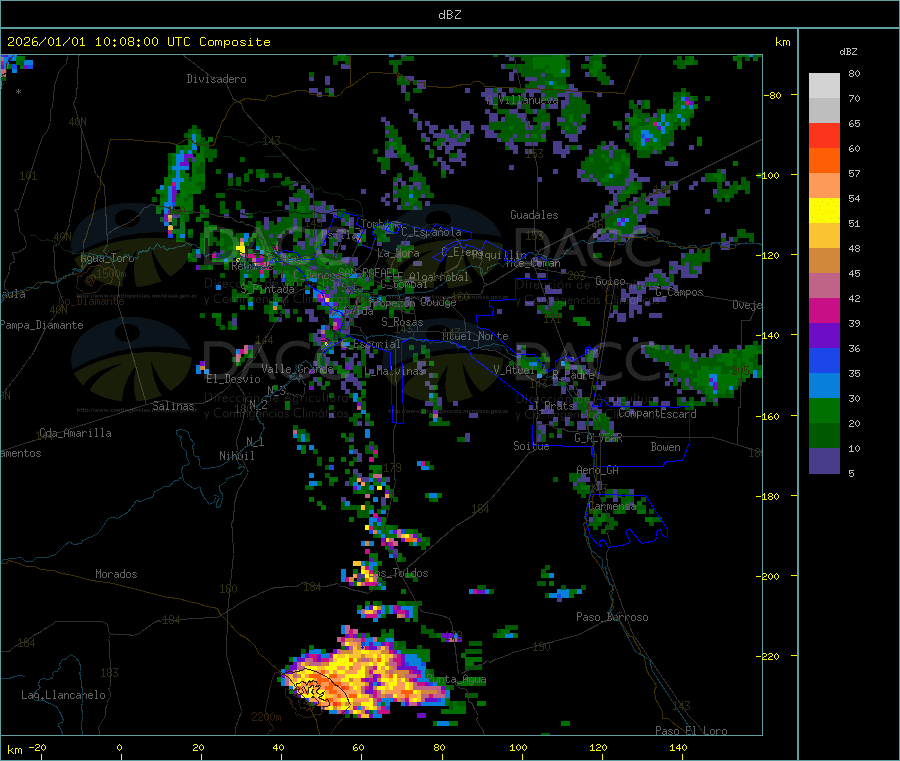Click the Atuel_Norte label
Screen dimensions: 900x761
click(475, 336)
